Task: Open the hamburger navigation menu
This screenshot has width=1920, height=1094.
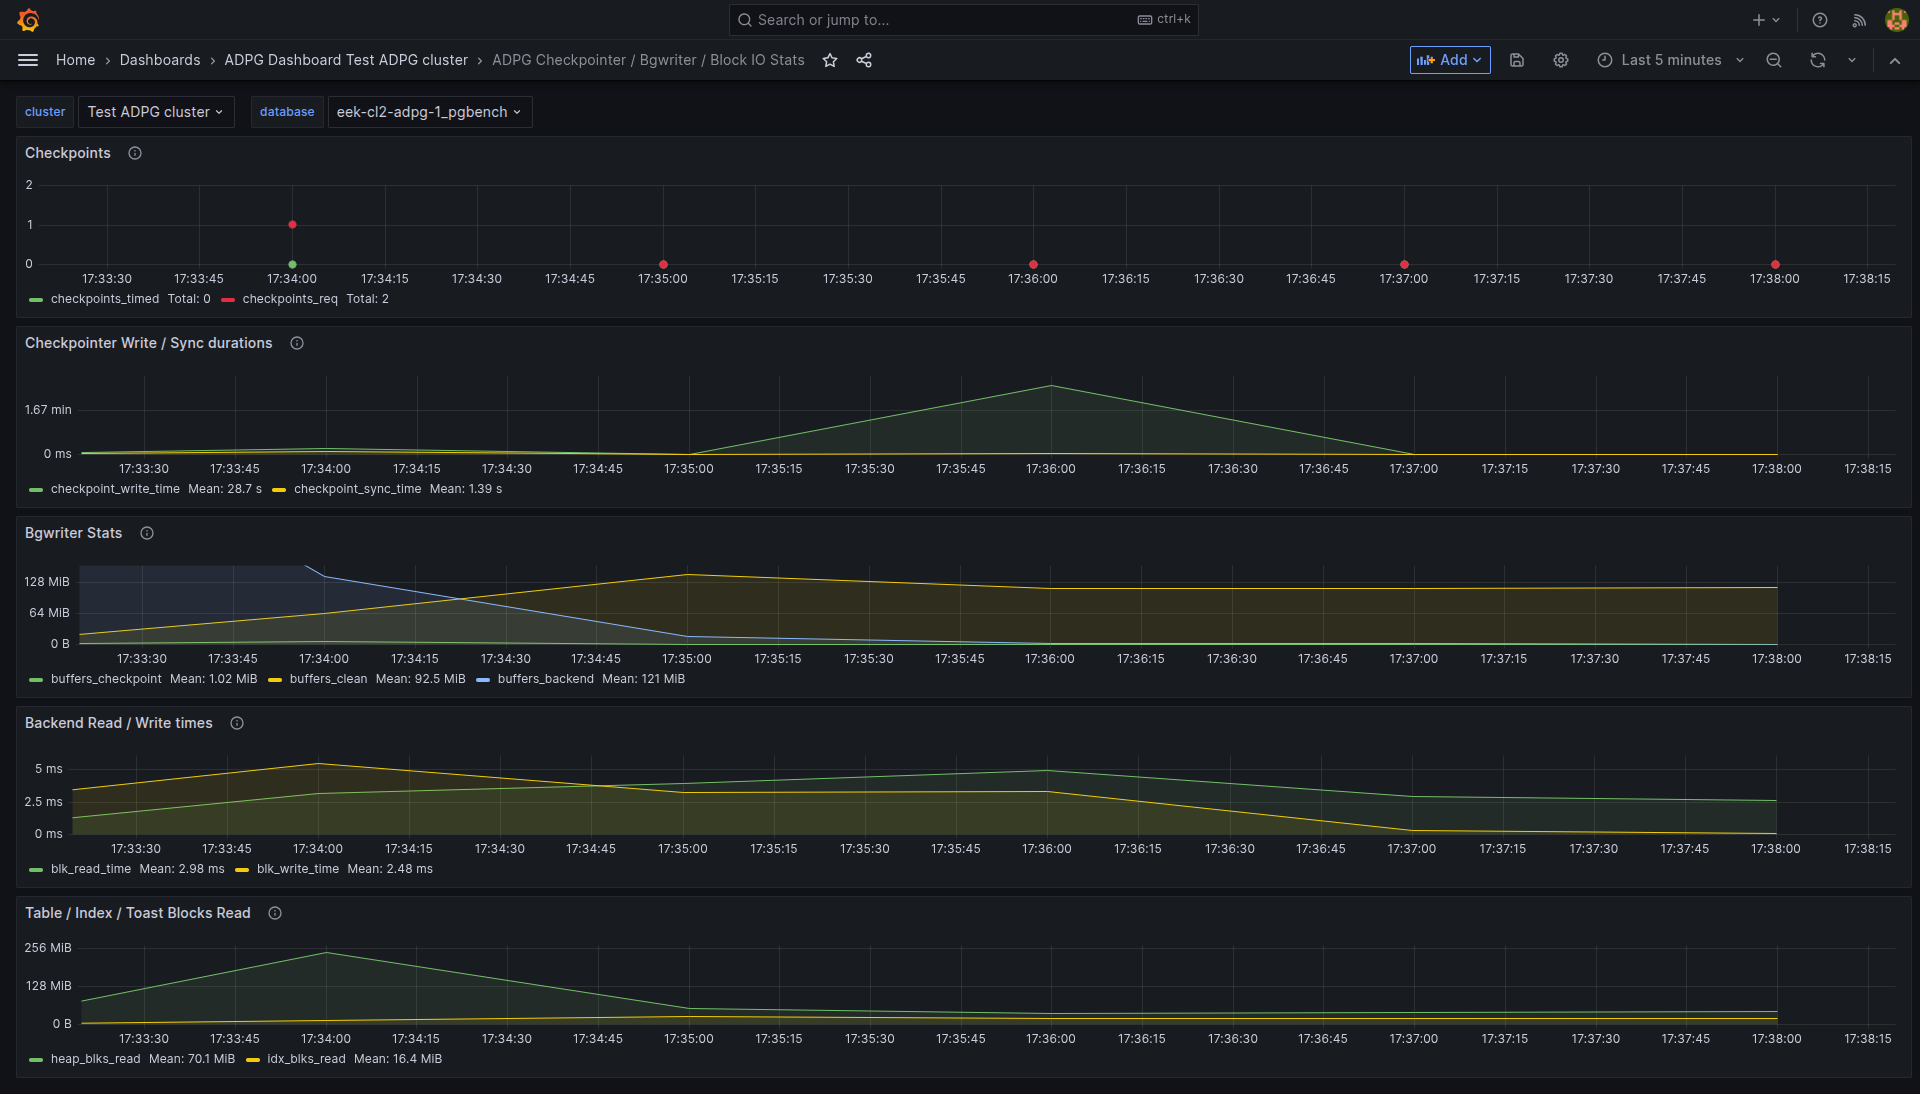Action: click(x=28, y=60)
